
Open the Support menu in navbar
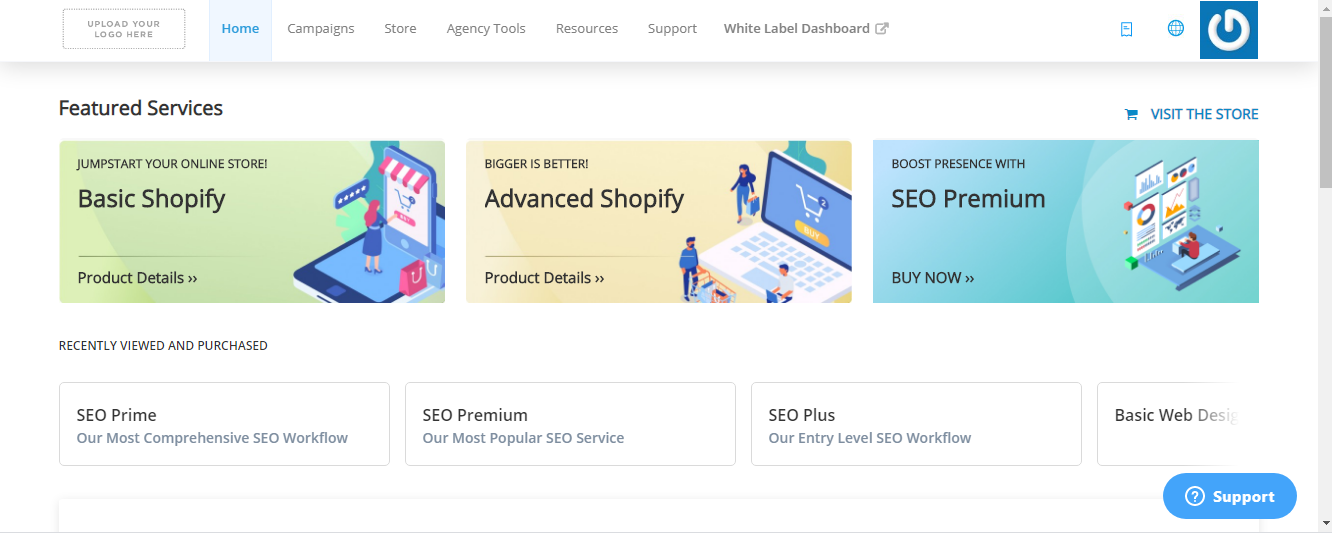pos(672,29)
